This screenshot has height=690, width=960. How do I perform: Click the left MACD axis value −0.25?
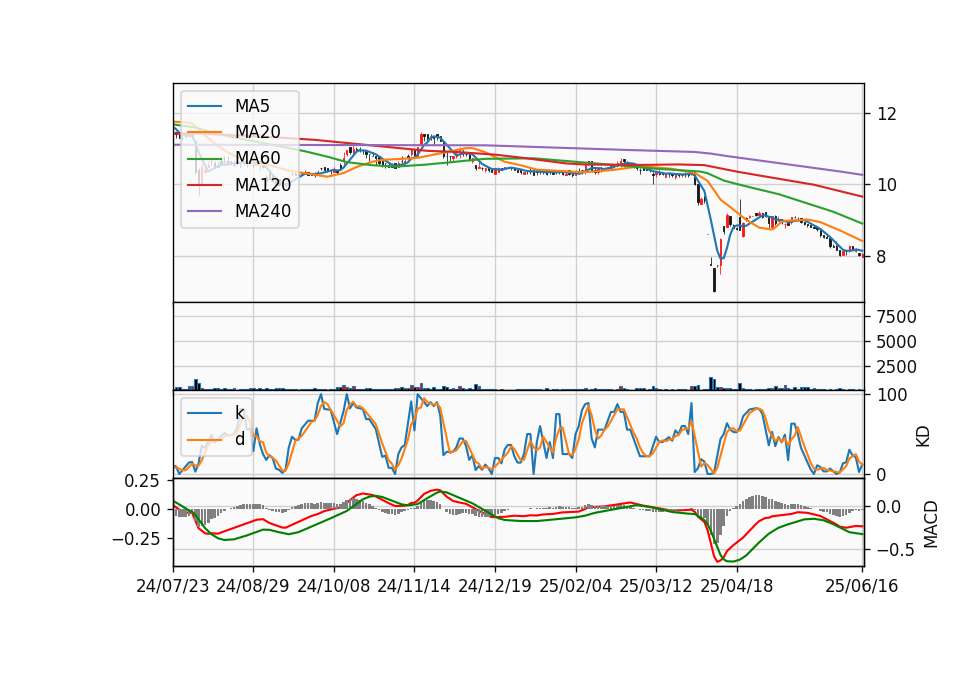(x=136, y=539)
